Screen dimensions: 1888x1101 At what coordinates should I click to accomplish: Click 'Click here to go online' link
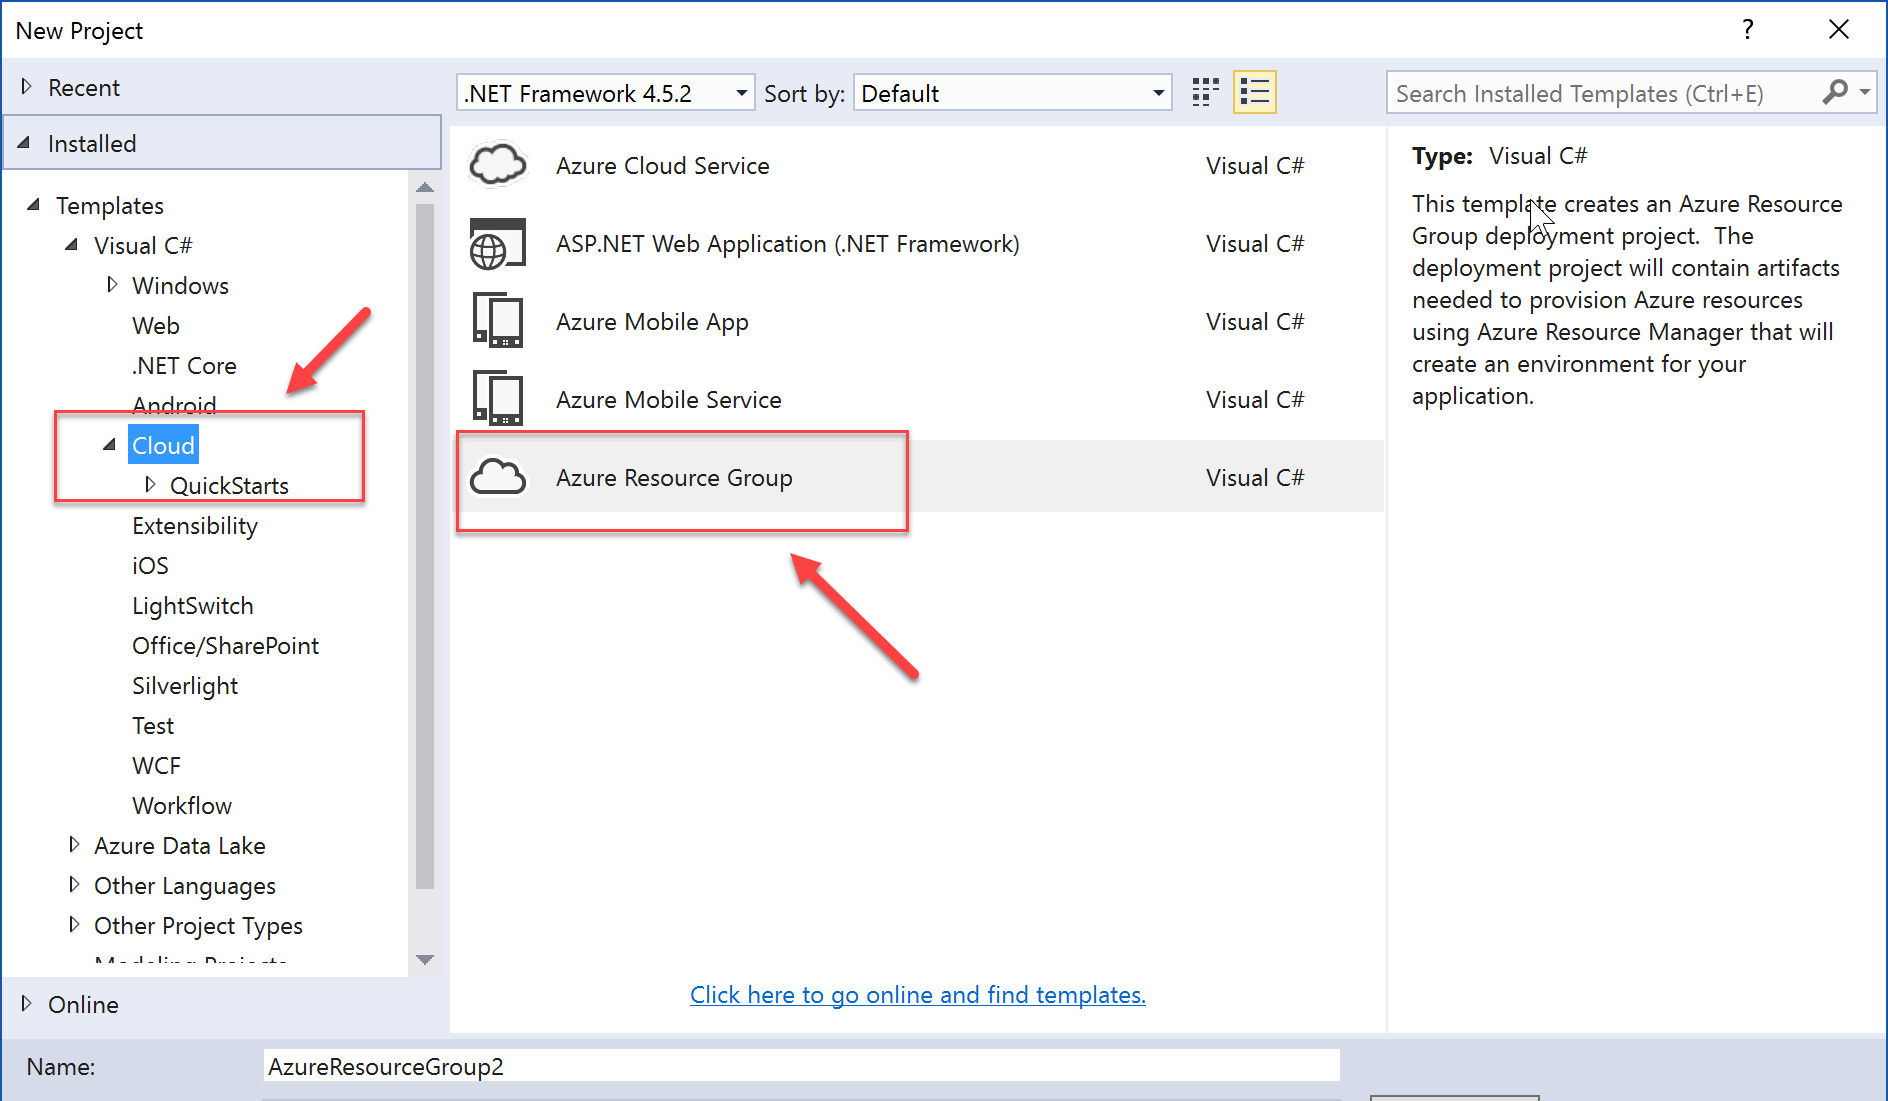click(x=917, y=995)
